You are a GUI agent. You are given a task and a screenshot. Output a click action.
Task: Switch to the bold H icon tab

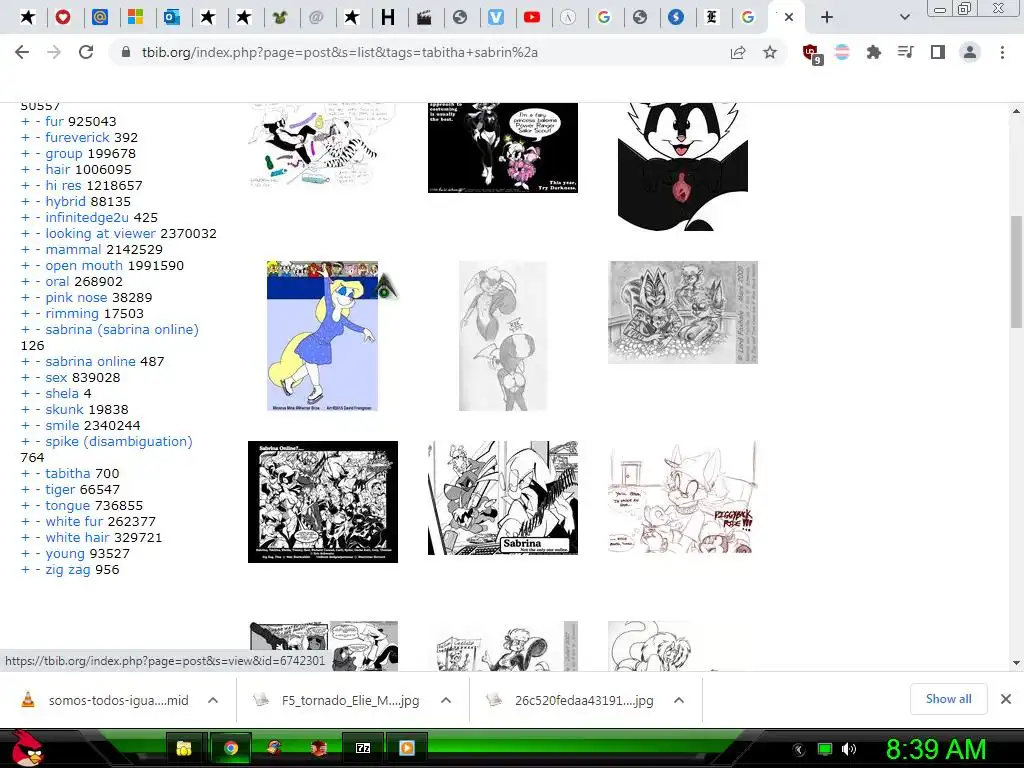click(388, 18)
